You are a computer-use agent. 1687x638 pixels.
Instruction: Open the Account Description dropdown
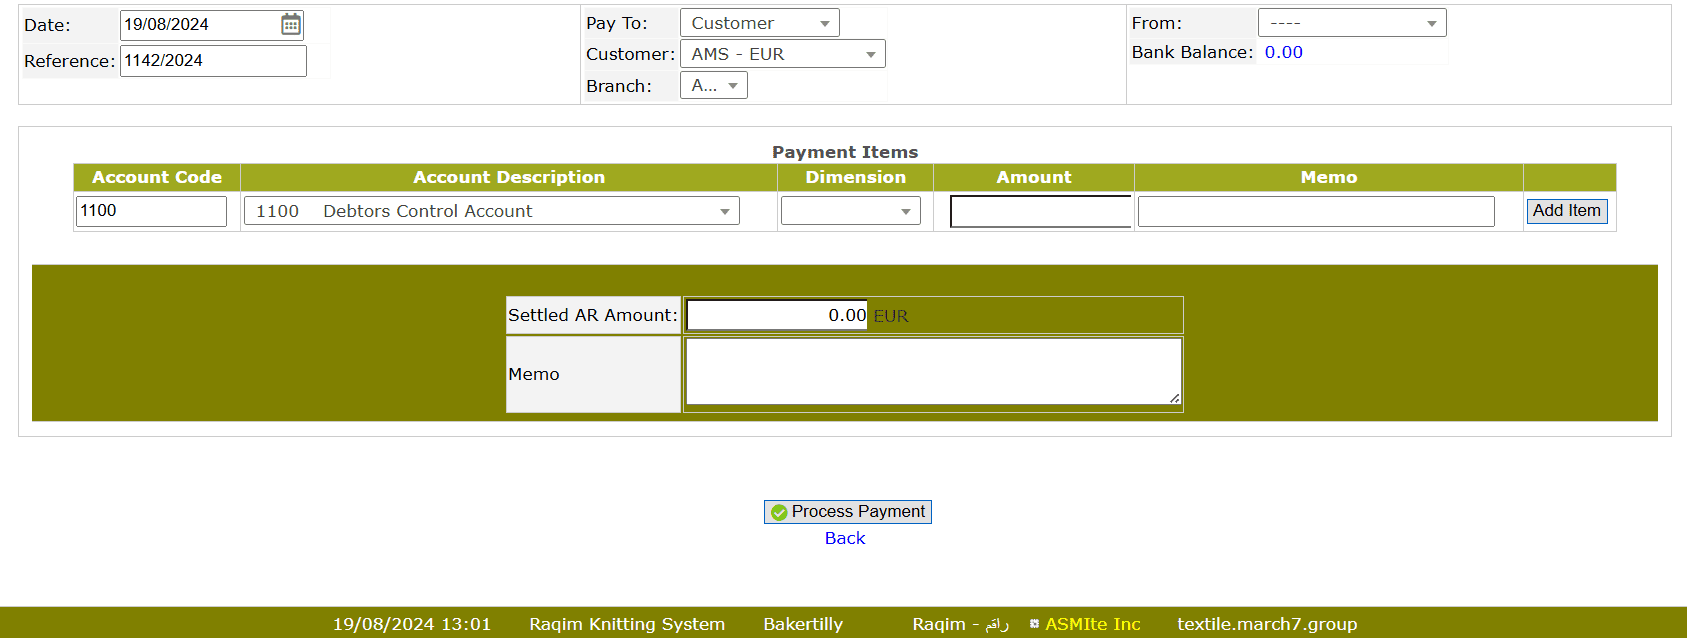pos(491,211)
